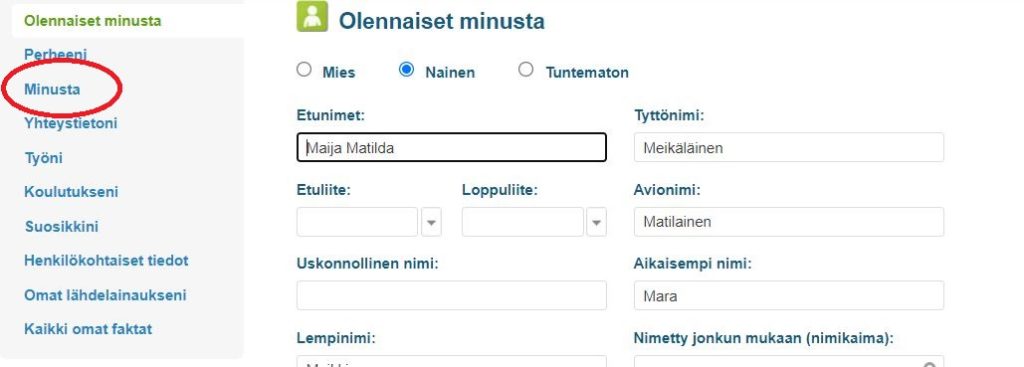
Task: Click inside the Etuliite combo box field
Action: (357, 222)
